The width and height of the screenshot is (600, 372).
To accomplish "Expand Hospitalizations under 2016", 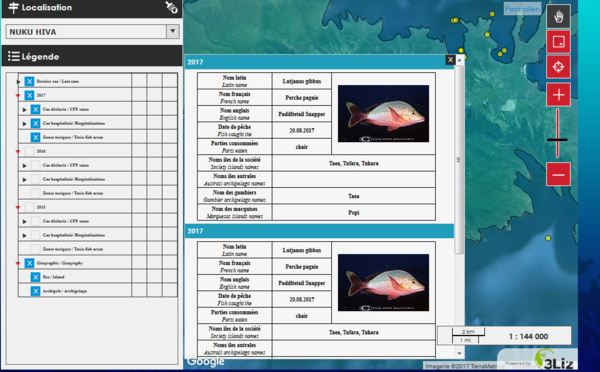I will [x=24, y=179].
